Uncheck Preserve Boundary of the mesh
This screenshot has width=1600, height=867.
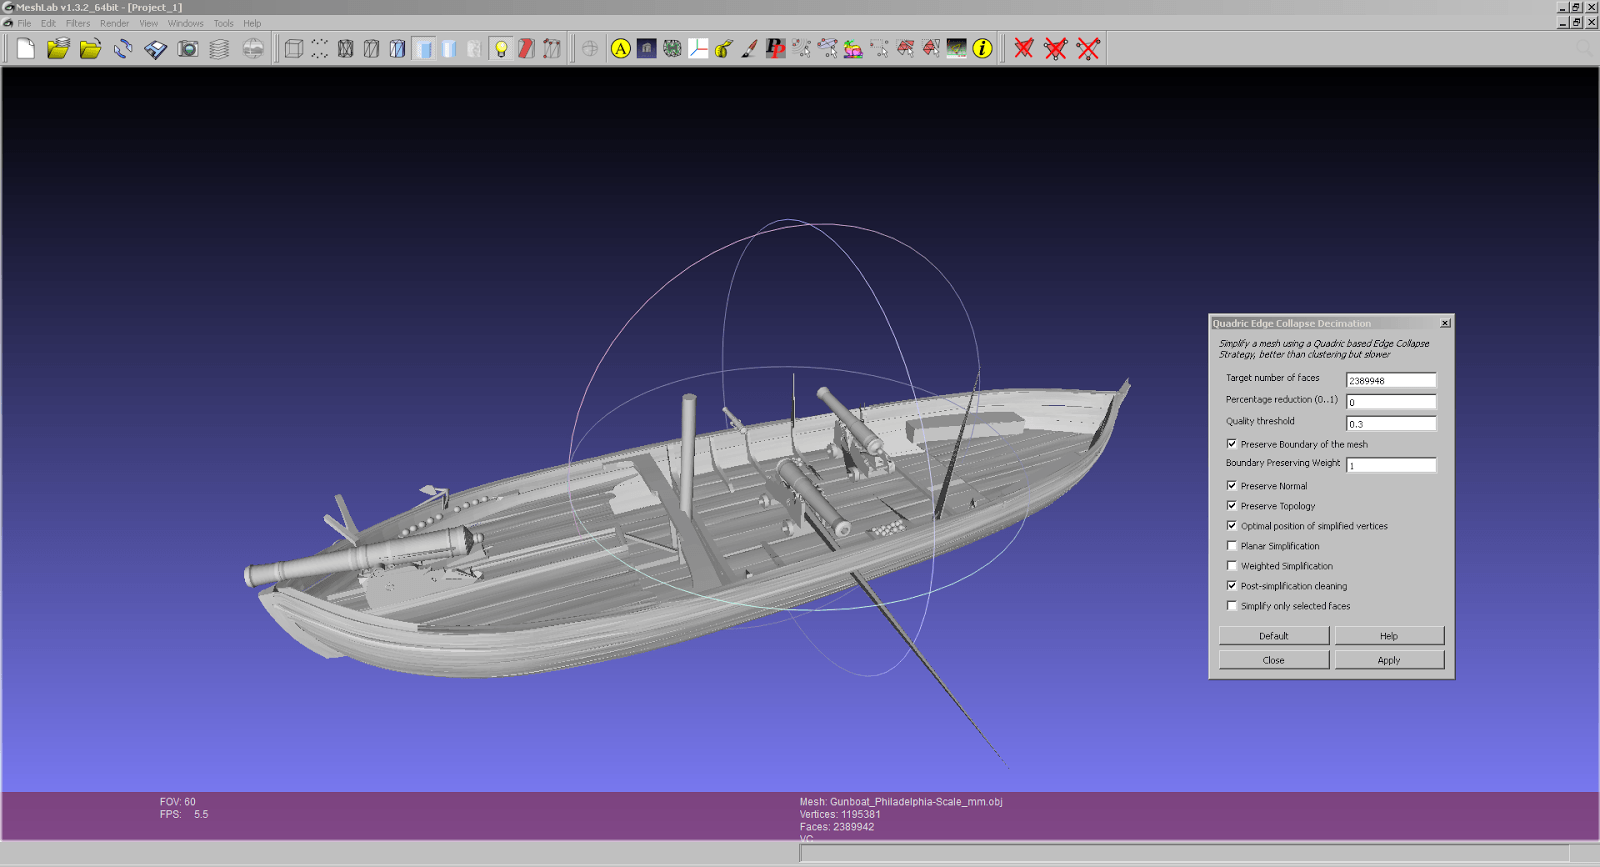(1232, 444)
